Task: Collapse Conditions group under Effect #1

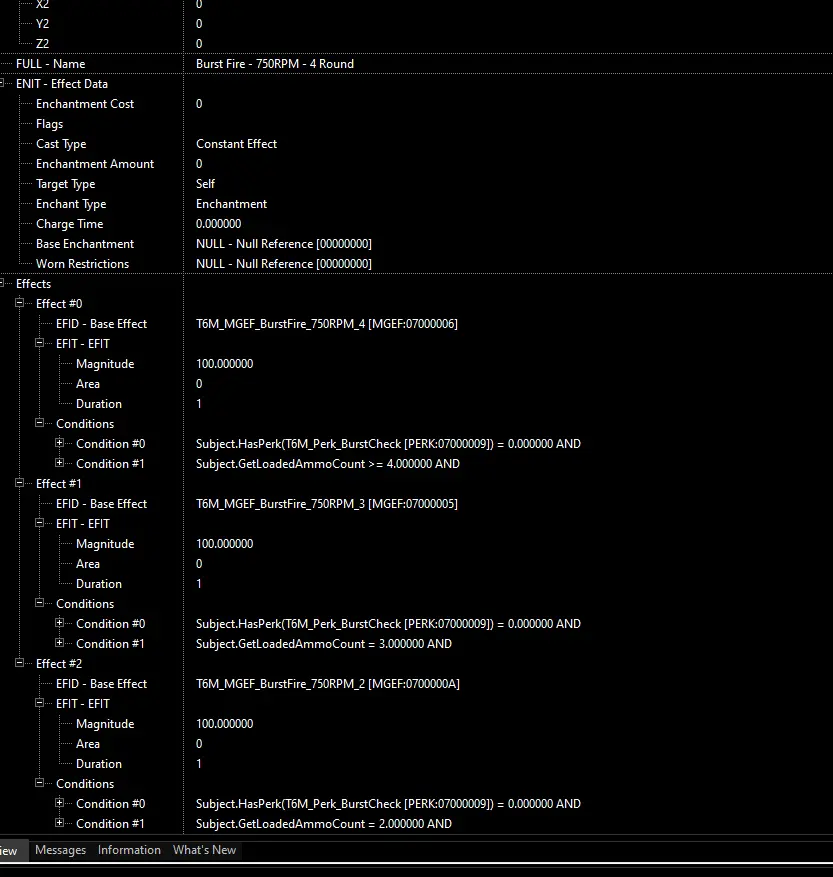Action: pos(40,603)
